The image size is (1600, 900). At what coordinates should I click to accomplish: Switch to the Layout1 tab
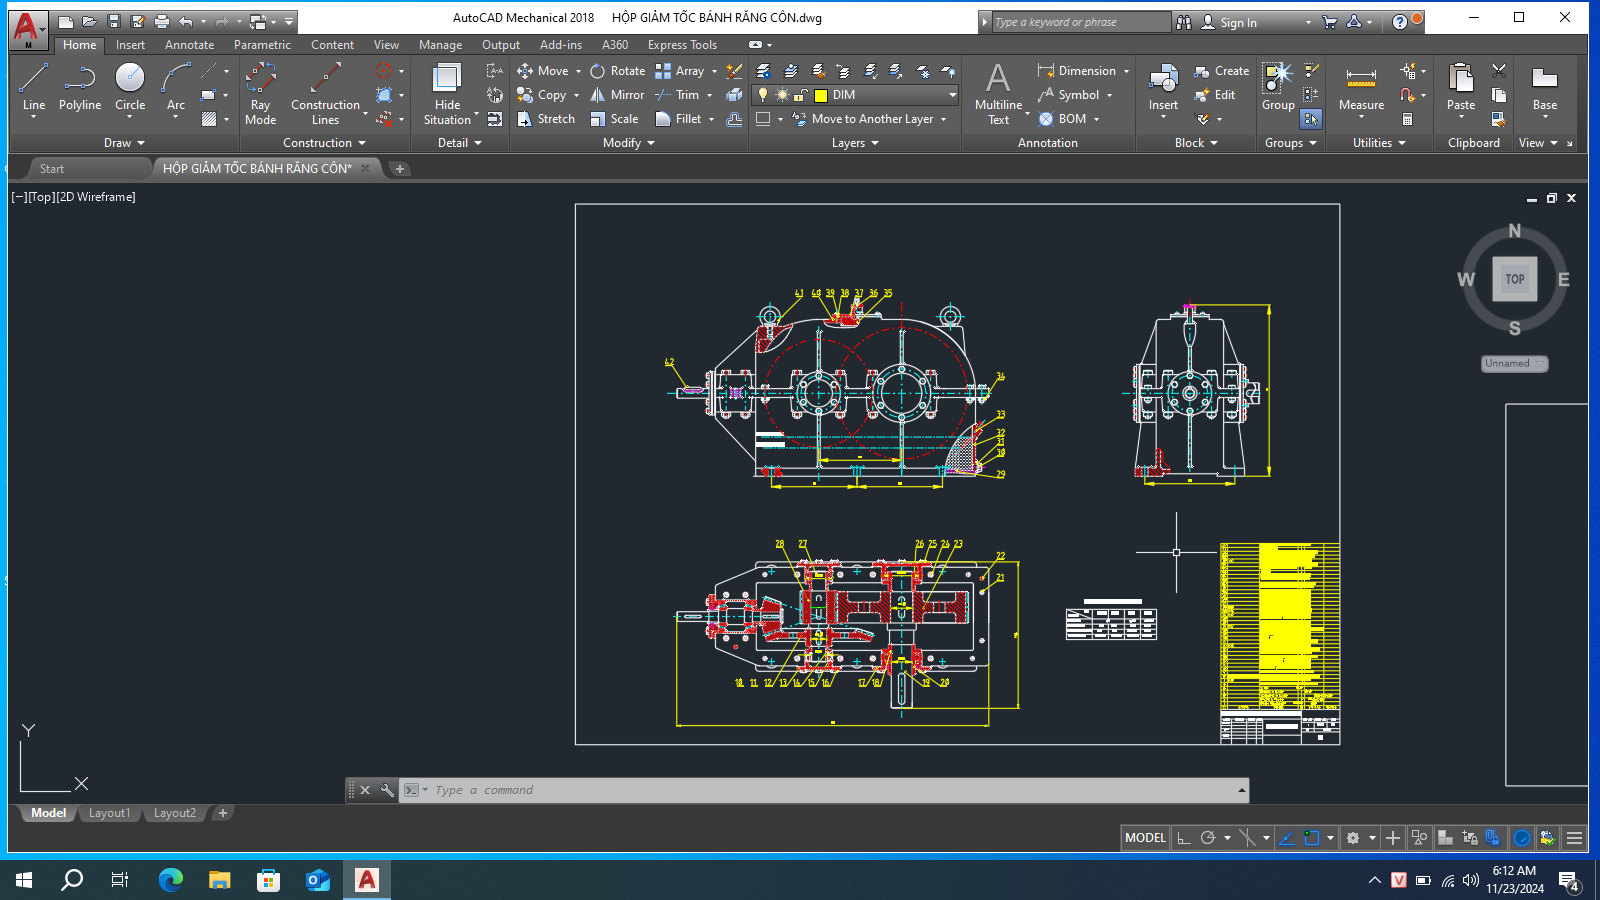[x=109, y=813]
